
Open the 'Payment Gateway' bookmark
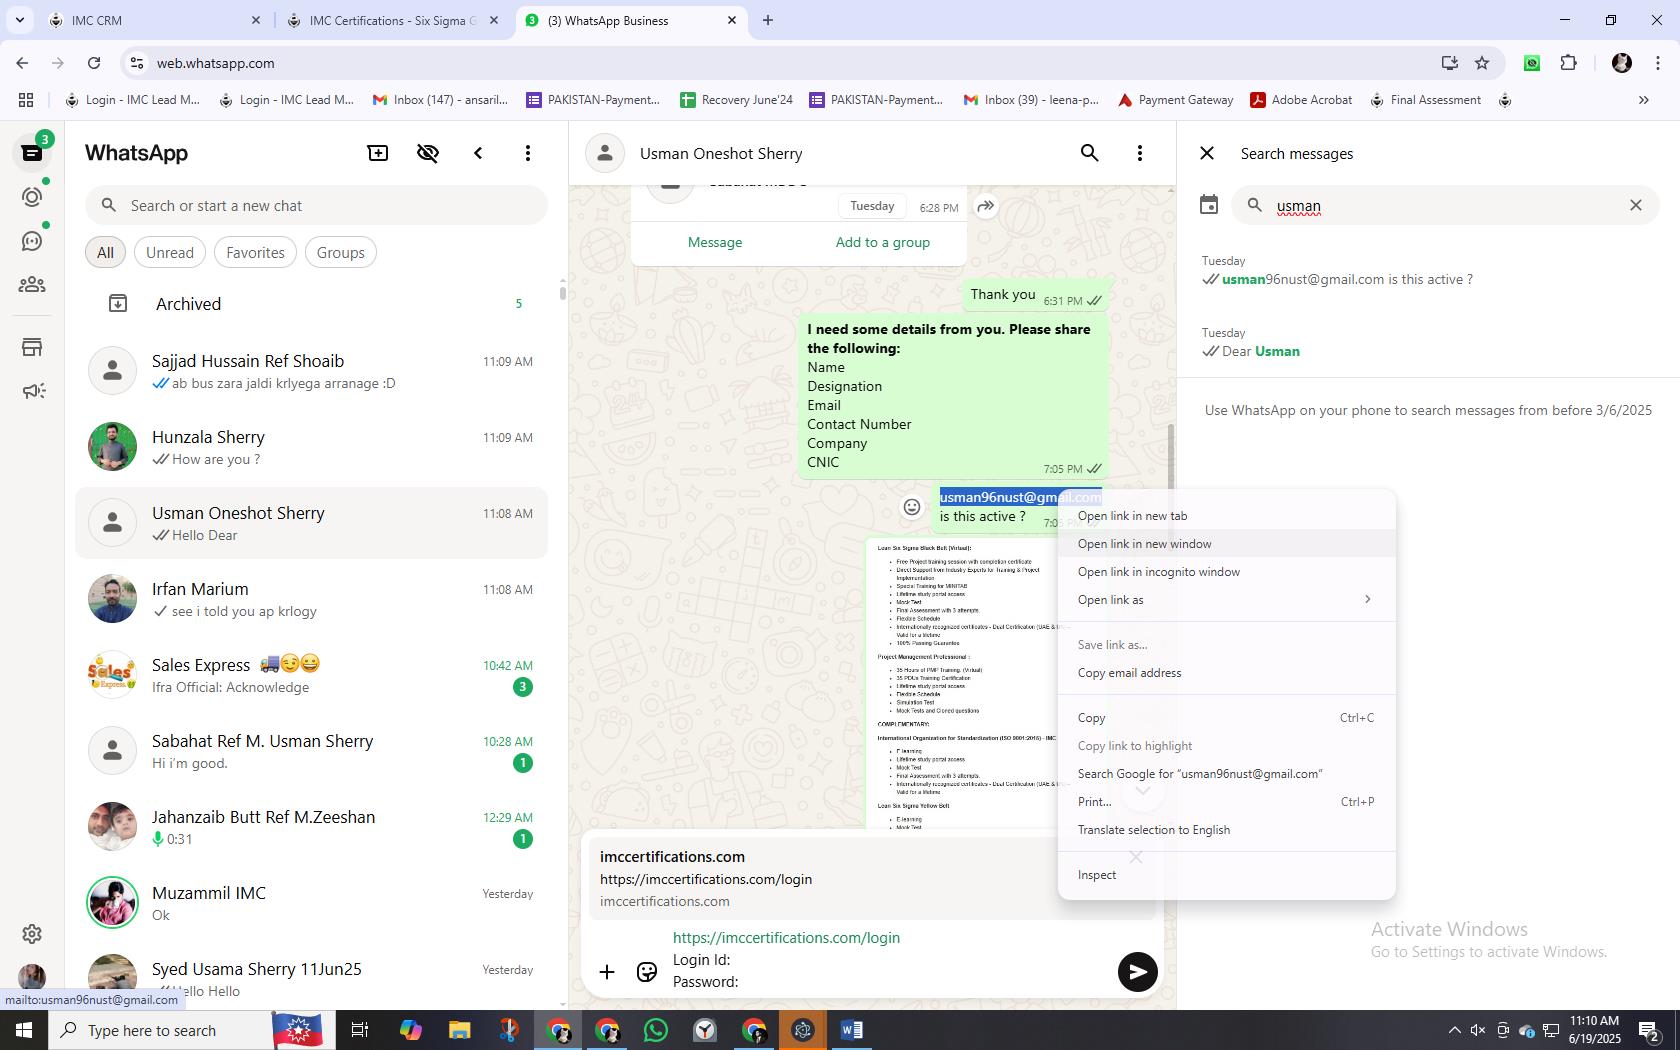[x=1175, y=100]
